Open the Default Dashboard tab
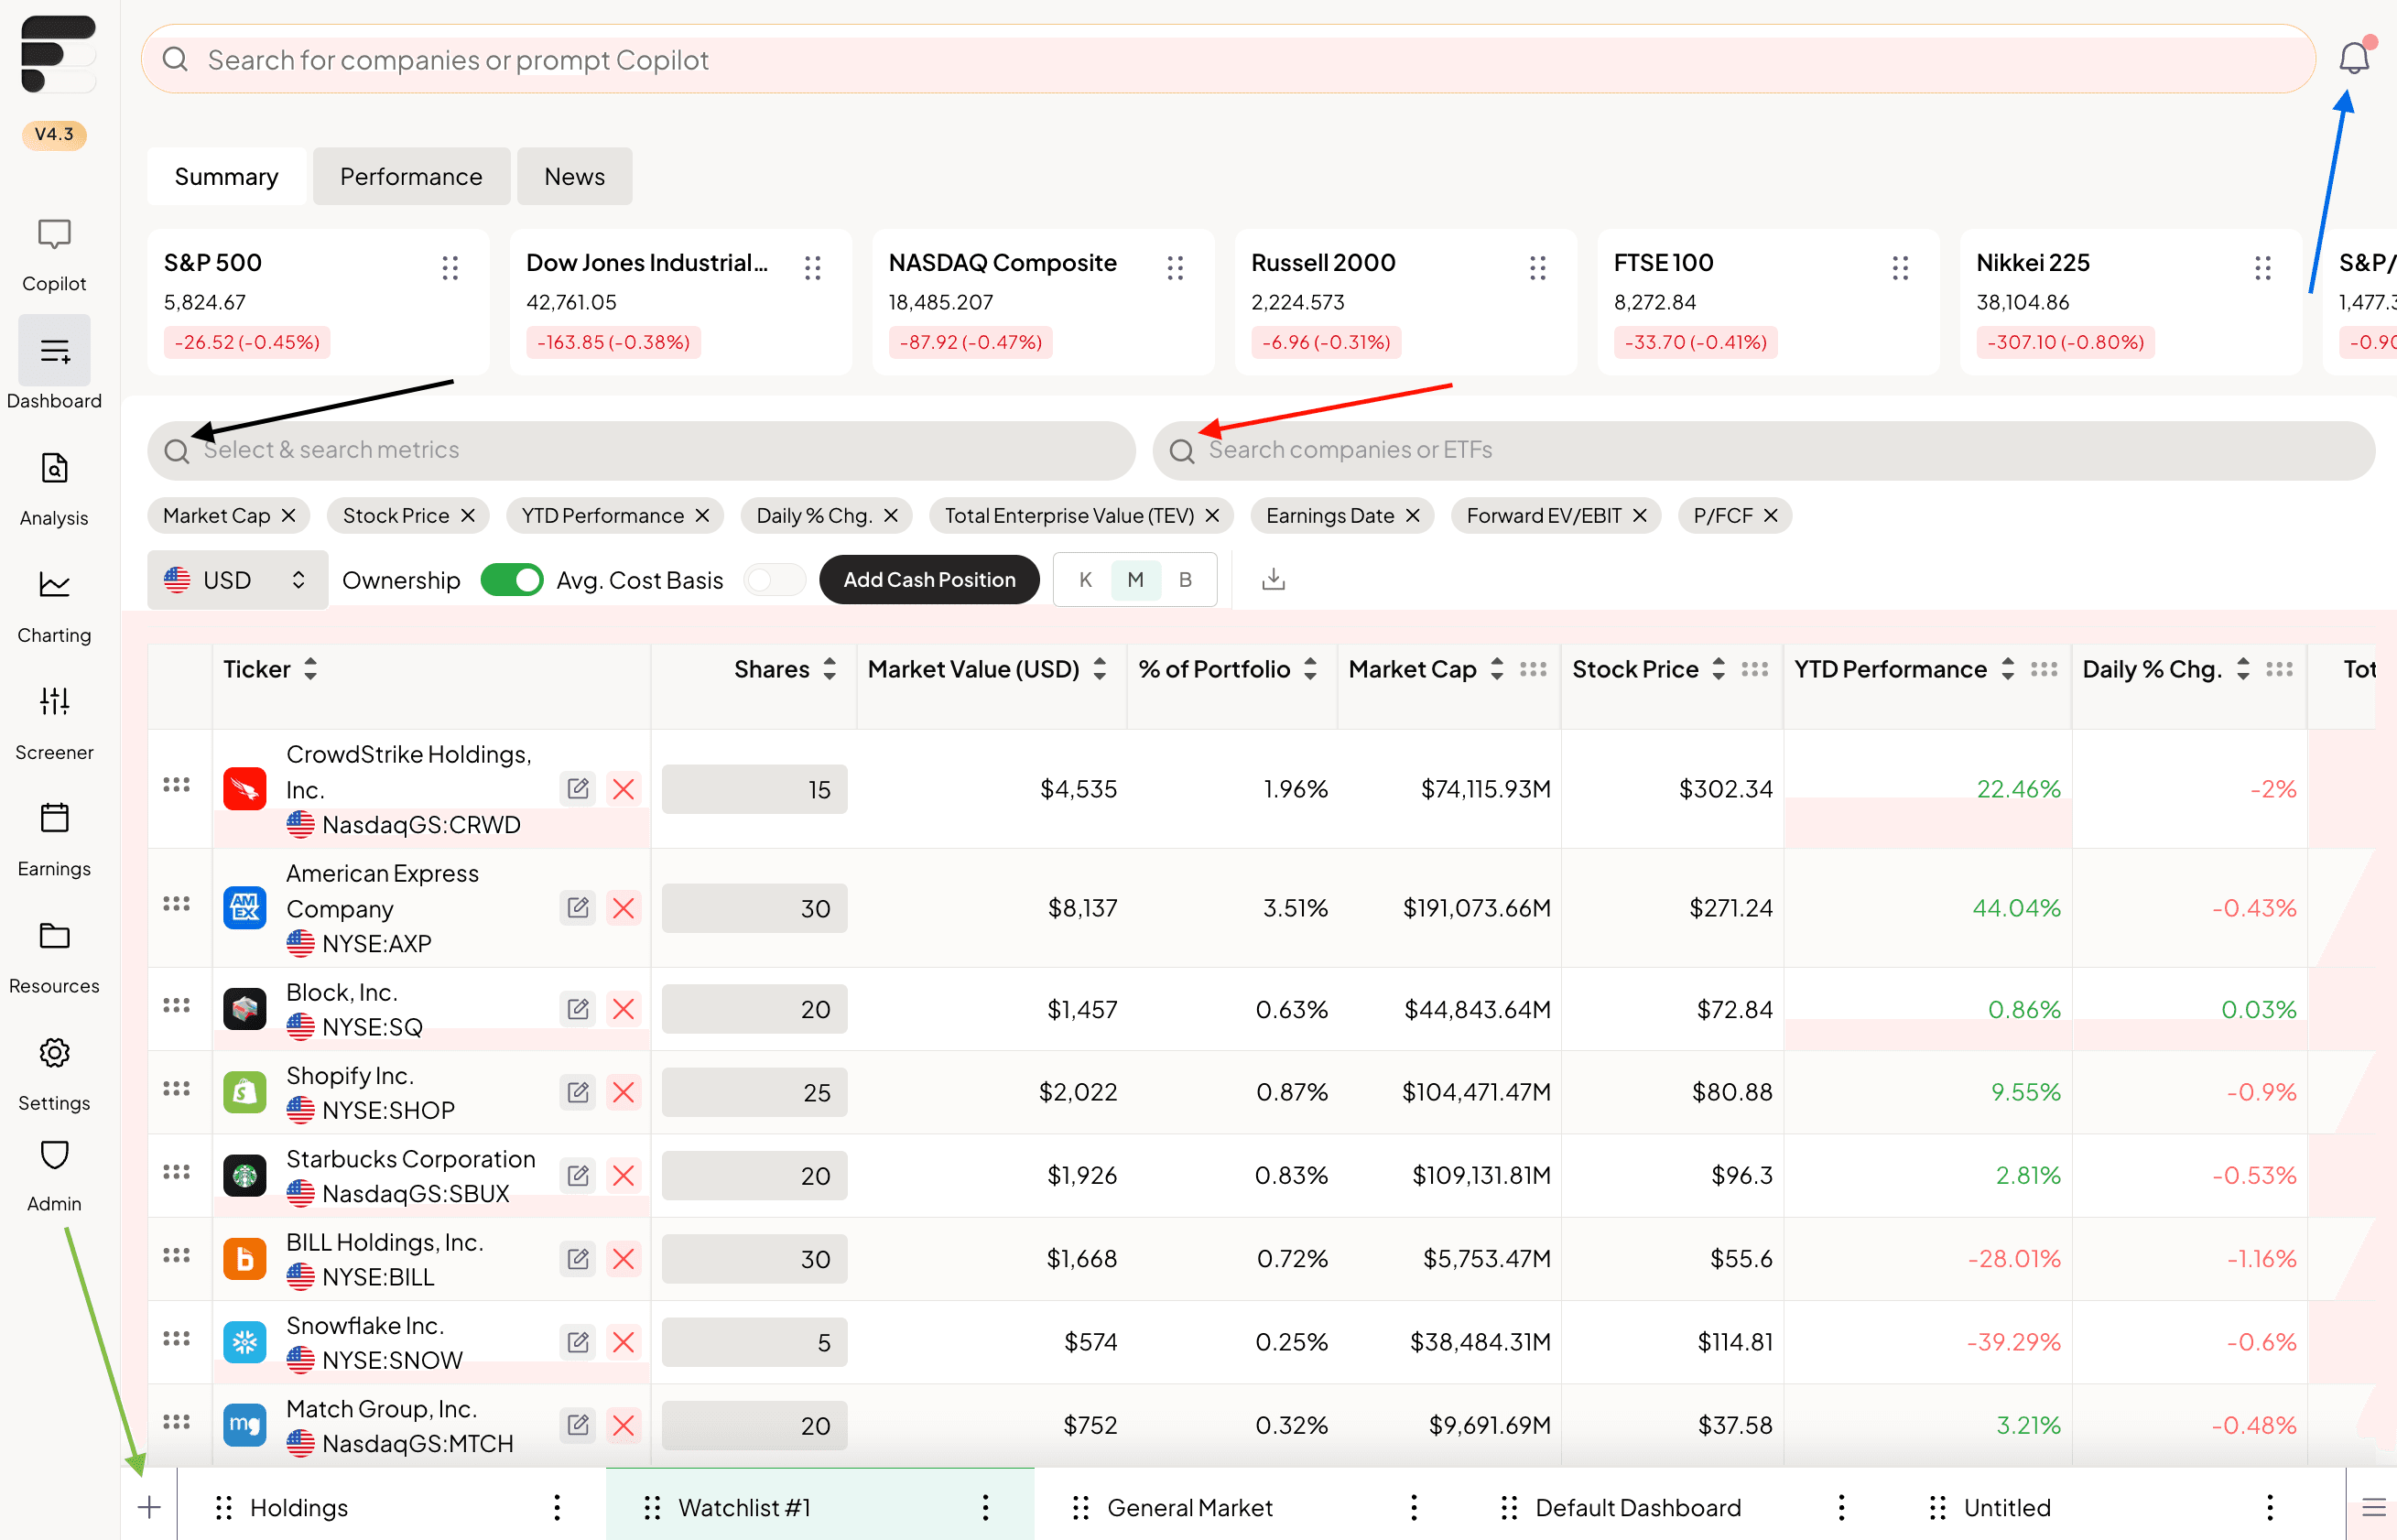 (1638, 1507)
